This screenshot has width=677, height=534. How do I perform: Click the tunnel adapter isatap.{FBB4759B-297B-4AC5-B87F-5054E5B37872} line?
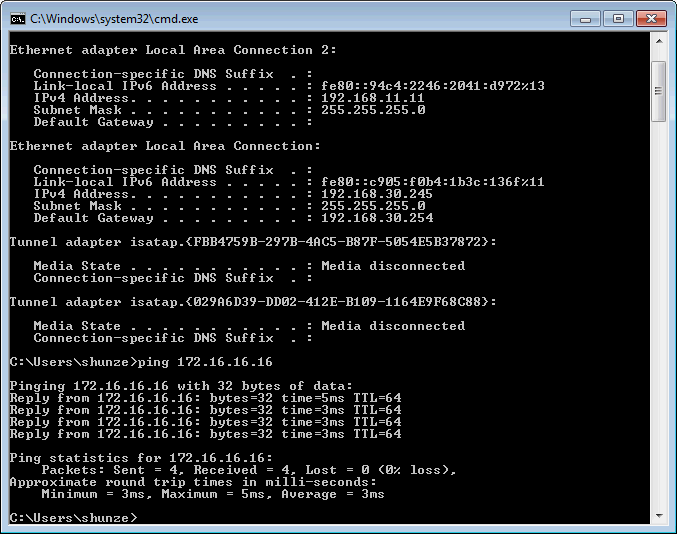(253, 242)
